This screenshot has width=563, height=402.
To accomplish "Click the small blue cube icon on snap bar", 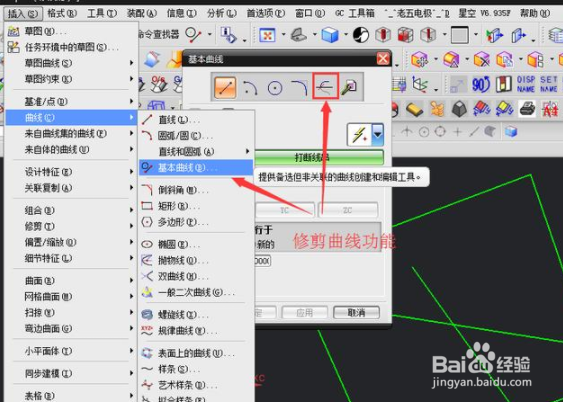I will [511, 132].
